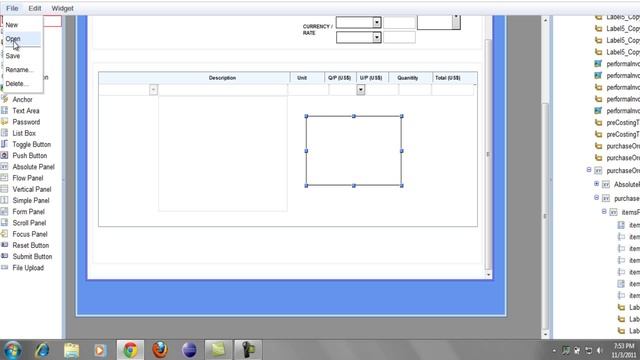The height and width of the screenshot is (360, 640).
Task: Select the File Upload widget icon
Action: point(4,267)
